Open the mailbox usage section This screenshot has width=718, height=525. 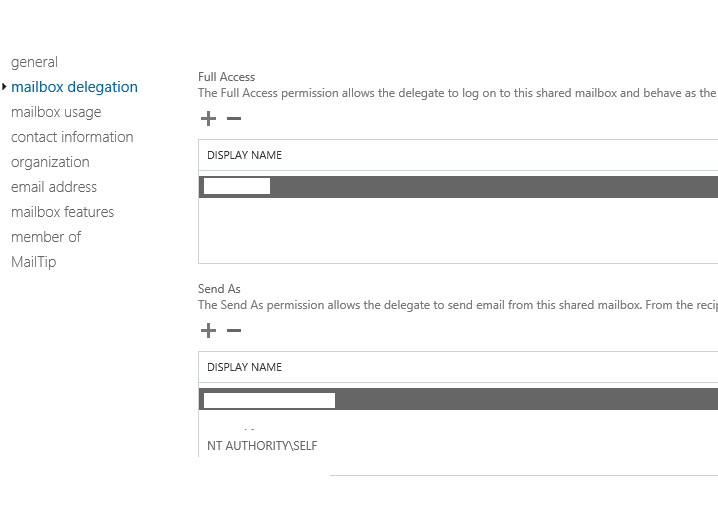coord(56,112)
